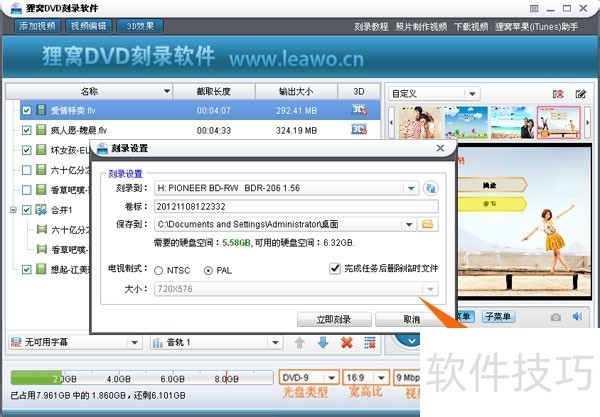
Task: Open the 3D效果 toolbar button
Action: coord(140,26)
